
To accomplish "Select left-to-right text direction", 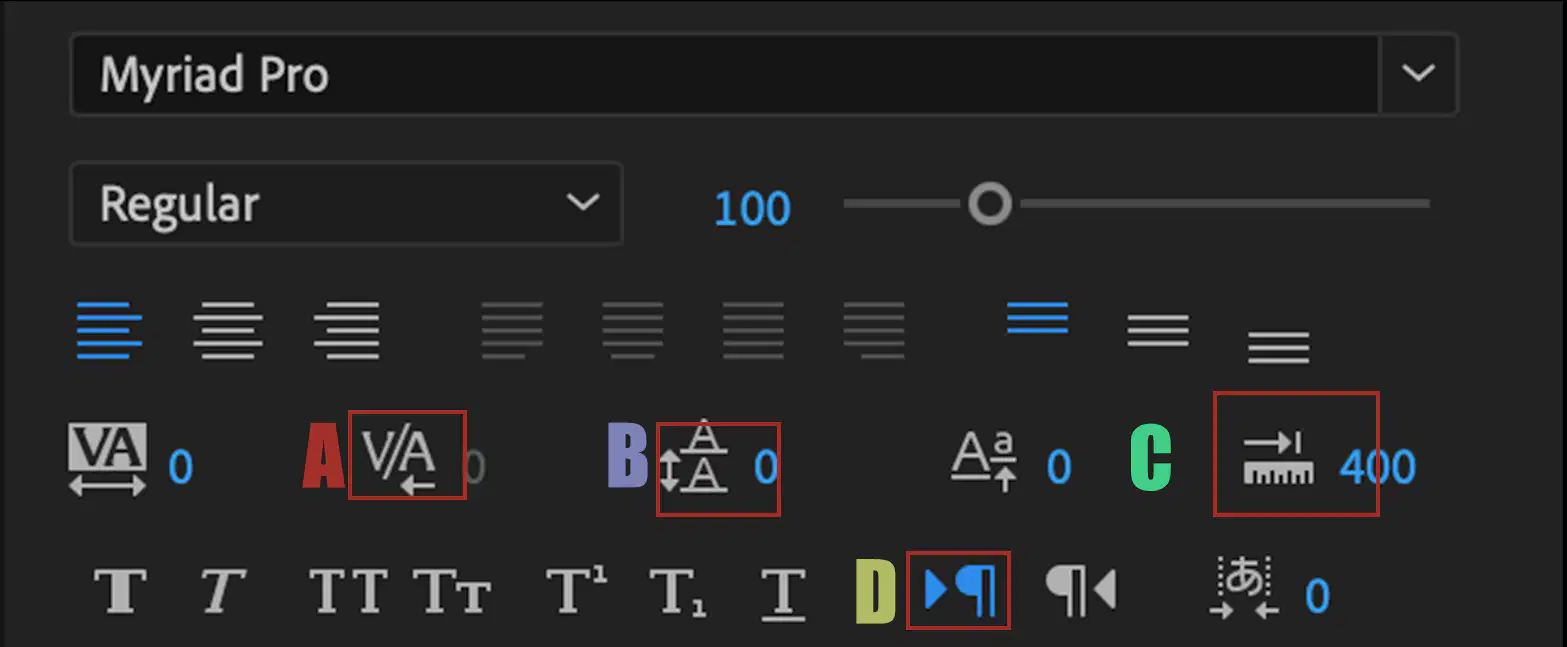I will [x=956, y=590].
